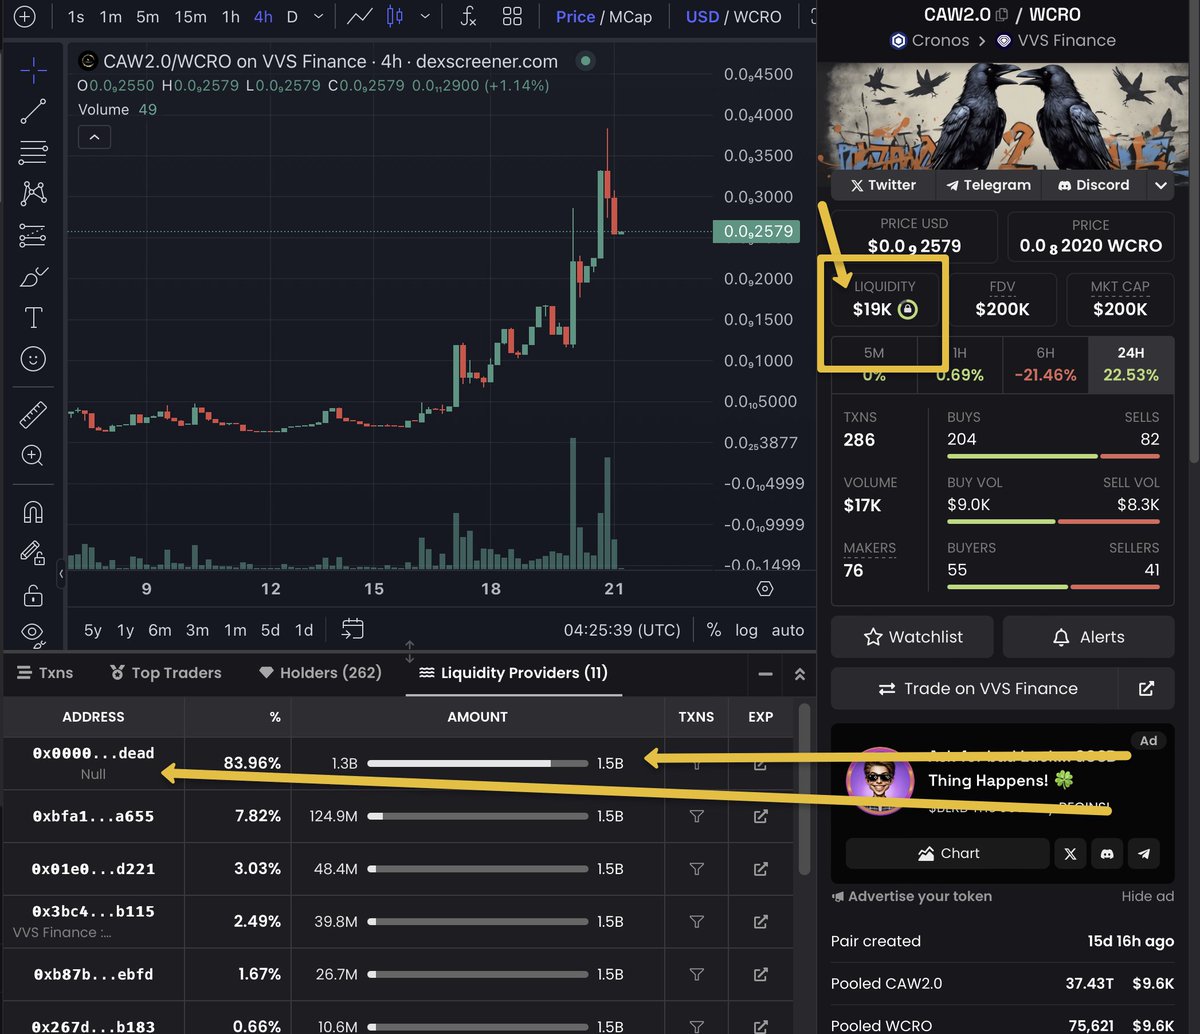This screenshot has height=1034, width=1200.
Task: Open the chart layout grid selector
Action: pos(512,17)
